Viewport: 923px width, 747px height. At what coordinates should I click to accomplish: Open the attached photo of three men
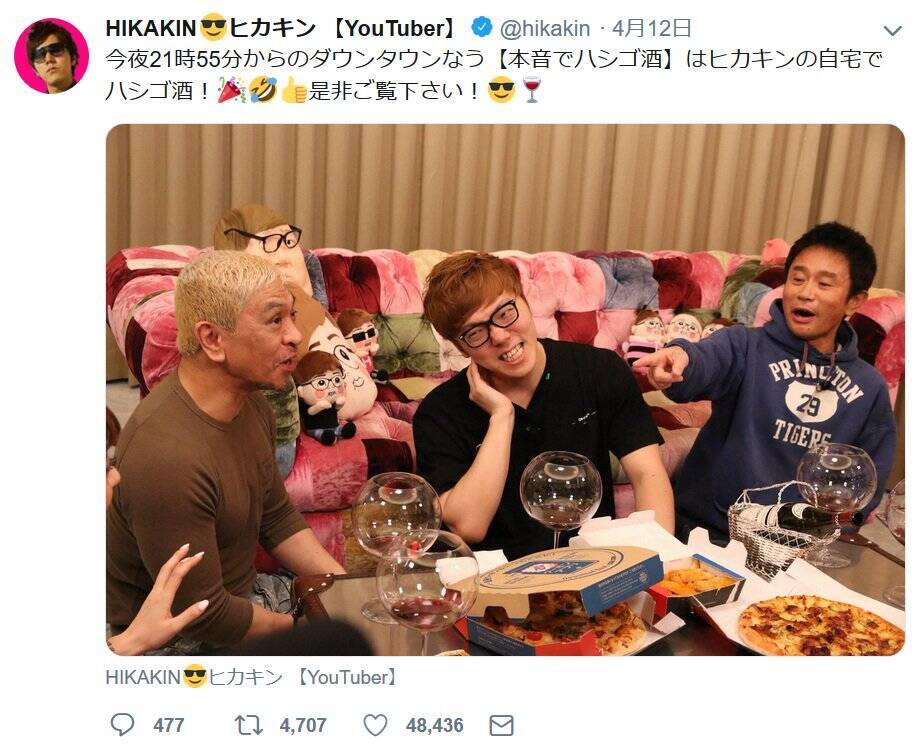(x=505, y=390)
